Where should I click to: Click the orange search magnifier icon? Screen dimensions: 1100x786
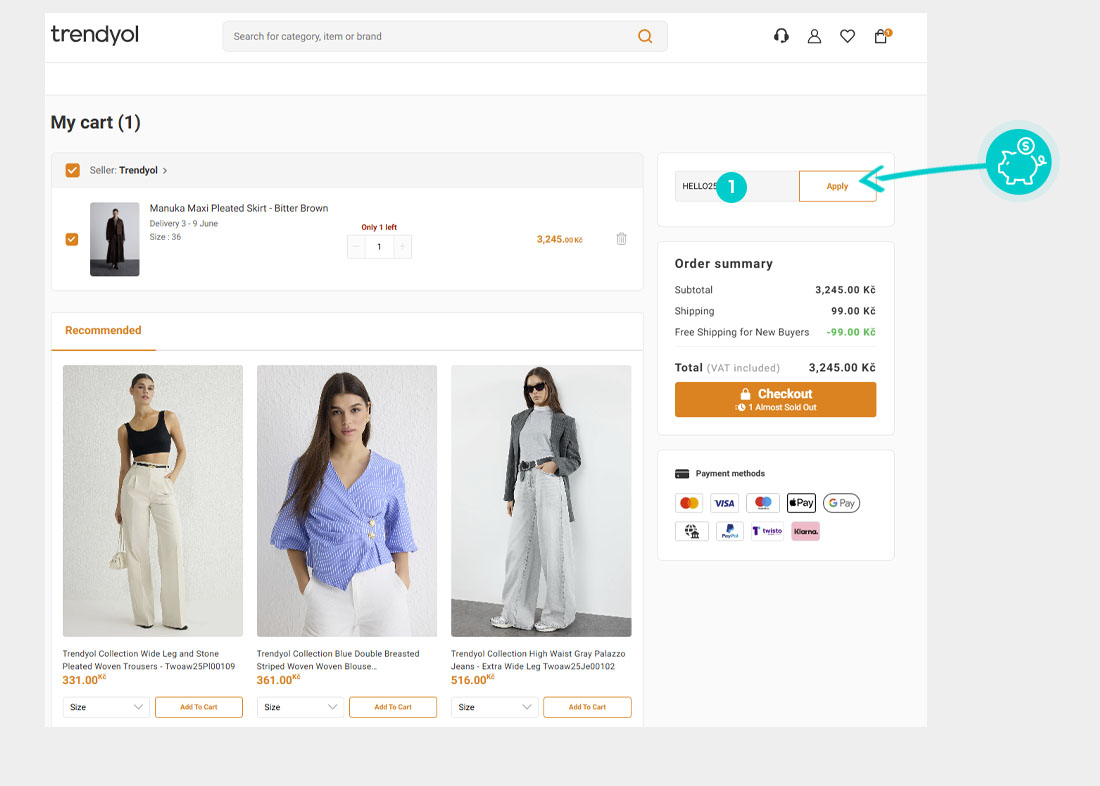pos(645,36)
